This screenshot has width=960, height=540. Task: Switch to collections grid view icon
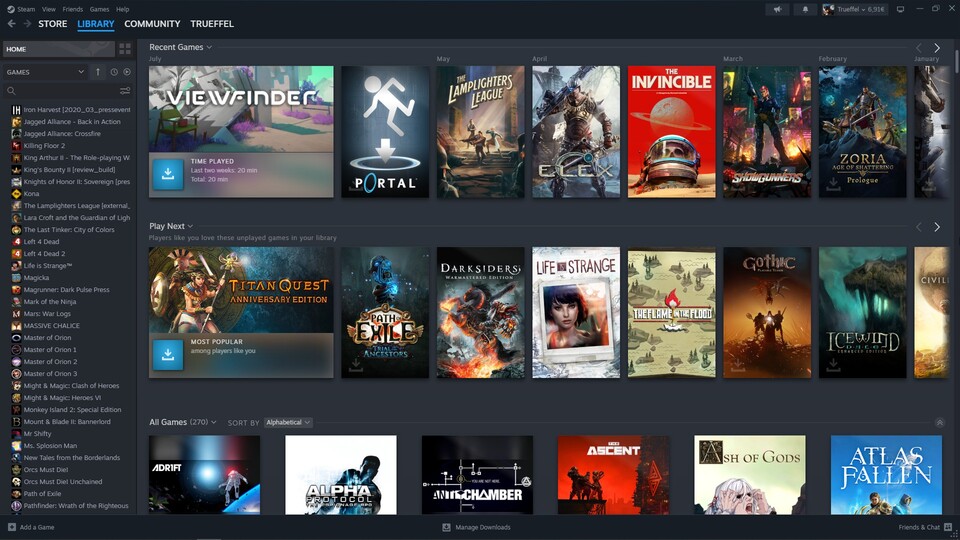coord(125,49)
